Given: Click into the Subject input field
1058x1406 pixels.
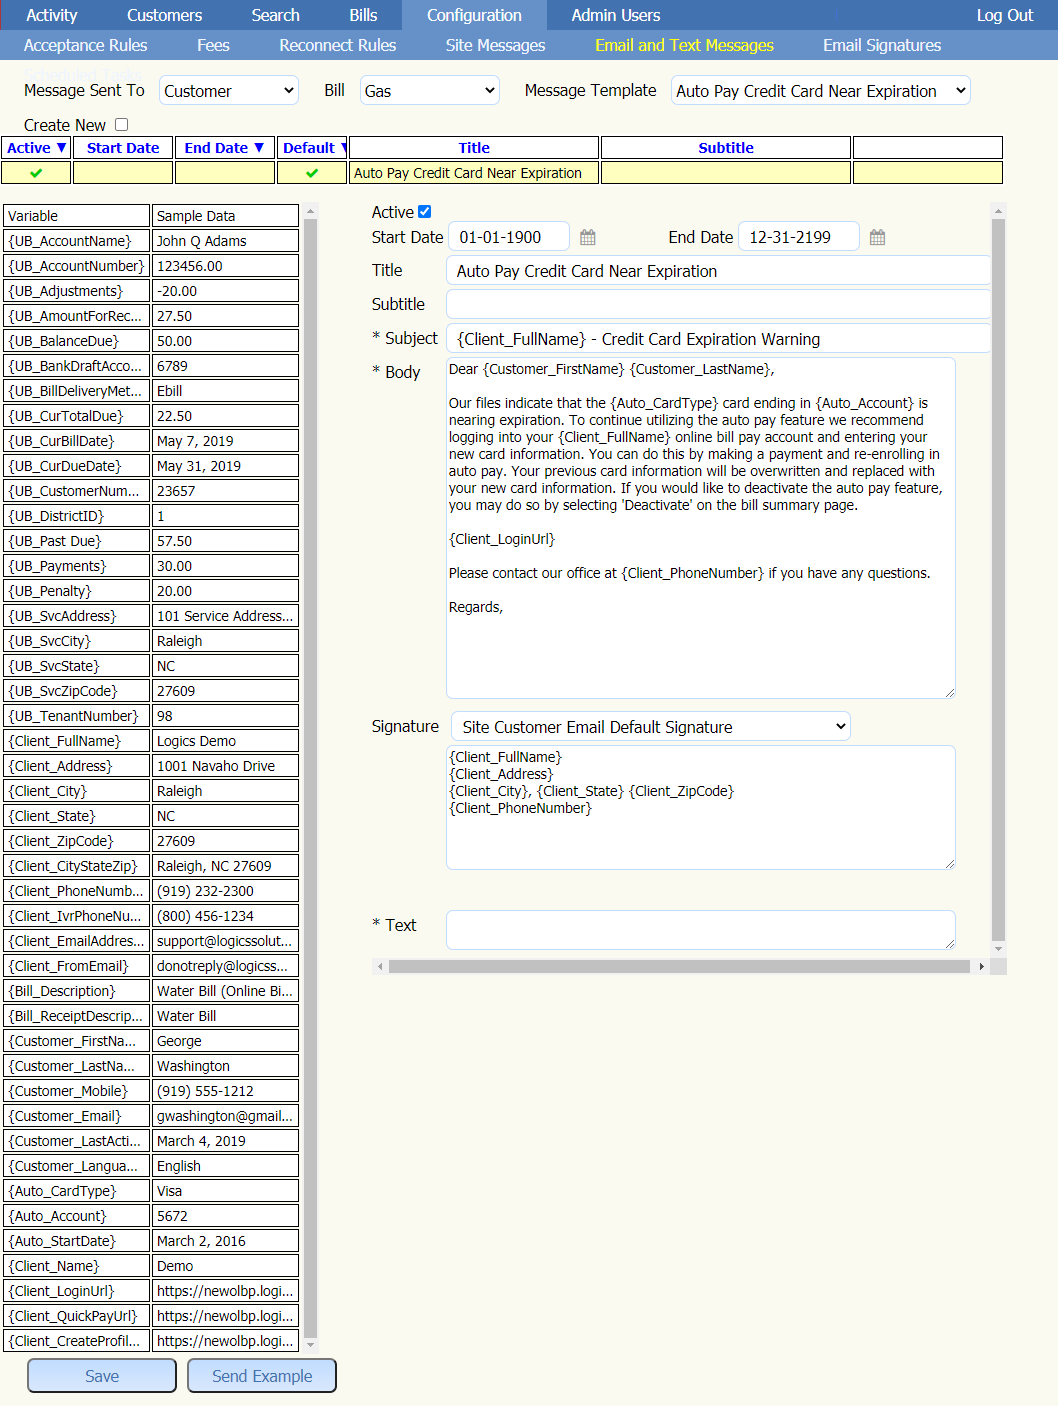Looking at the screenshot, I should click(717, 339).
